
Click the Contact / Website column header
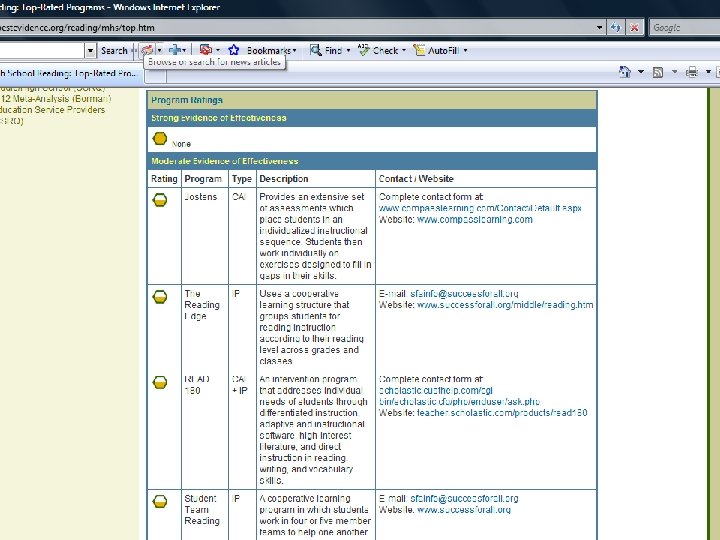click(416, 179)
